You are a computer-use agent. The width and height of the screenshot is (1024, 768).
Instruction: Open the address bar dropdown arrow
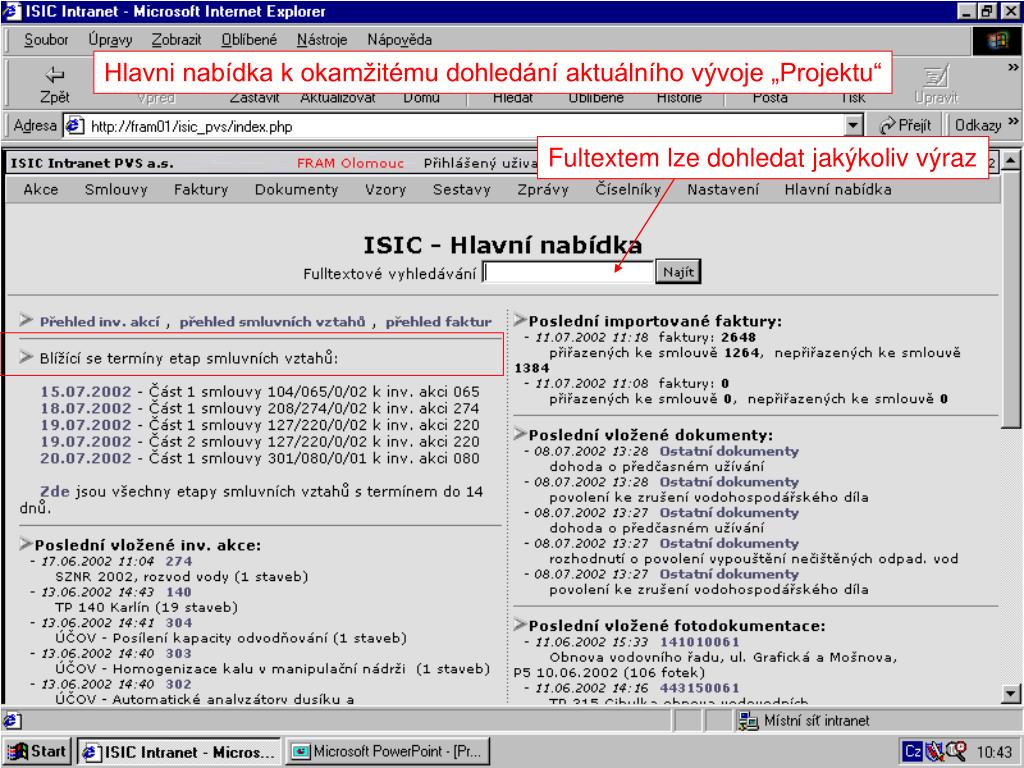point(853,125)
